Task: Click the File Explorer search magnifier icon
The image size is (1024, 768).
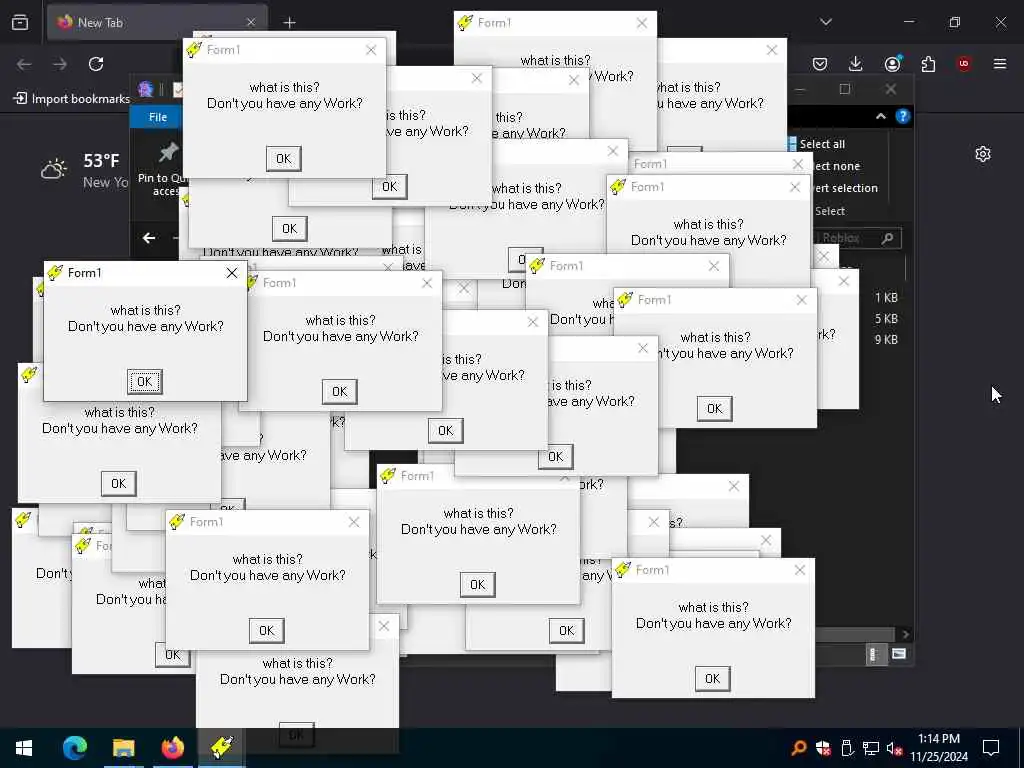Action: coord(887,238)
